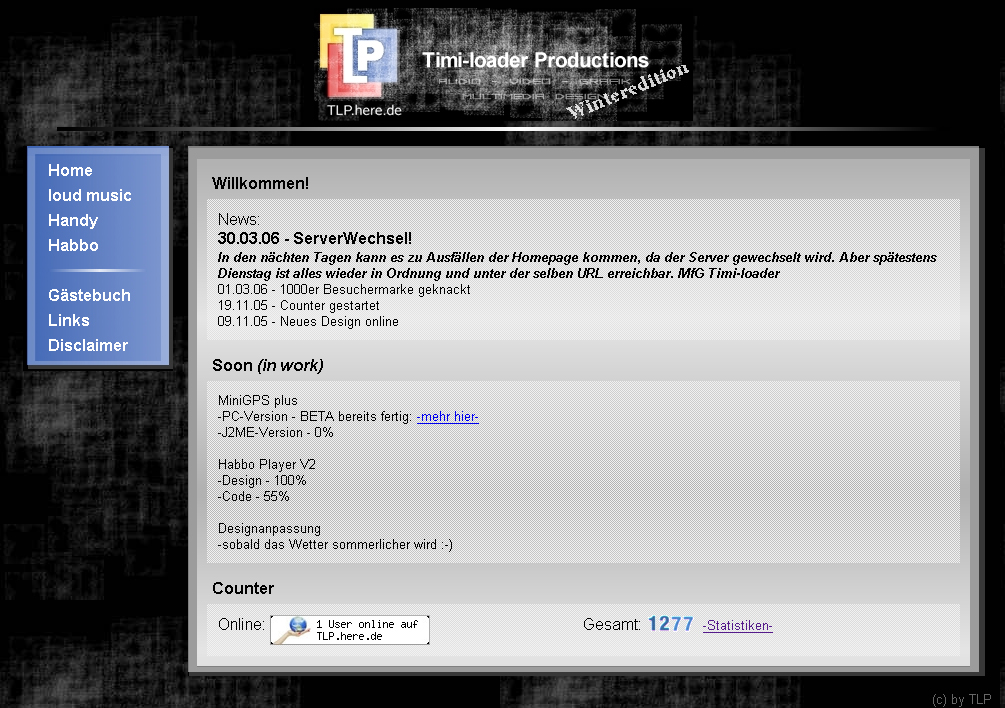Click the 'Gesamt:' label
Screen dimensions: 1005x708
click(611, 625)
